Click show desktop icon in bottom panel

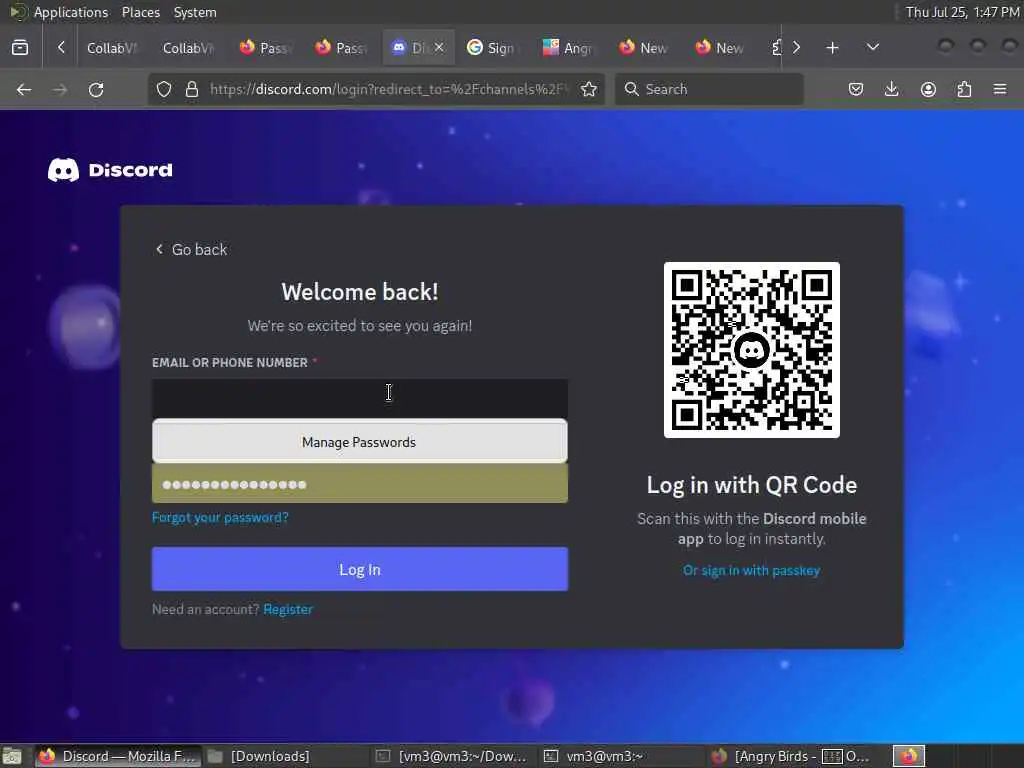coord(12,756)
